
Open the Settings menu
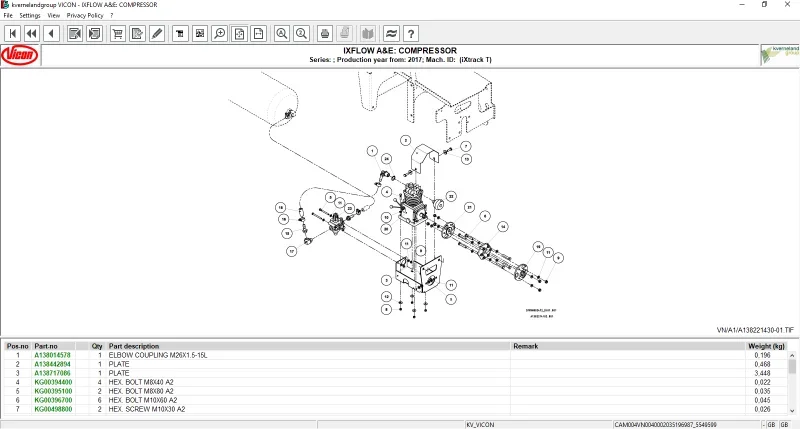(x=30, y=15)
